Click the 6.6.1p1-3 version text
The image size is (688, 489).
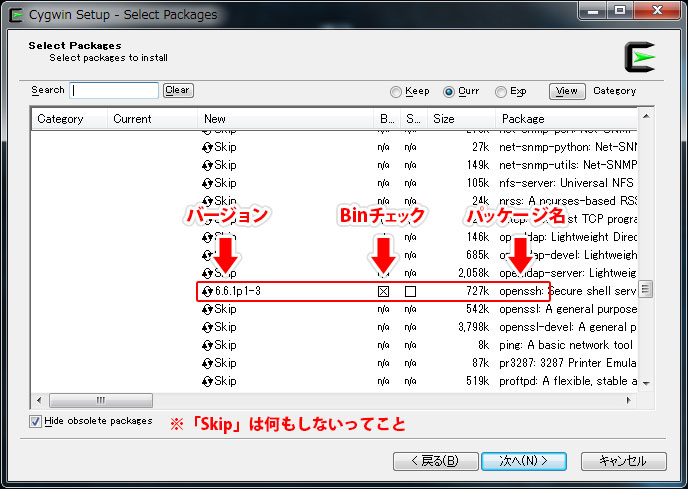(x=238, y=291)
